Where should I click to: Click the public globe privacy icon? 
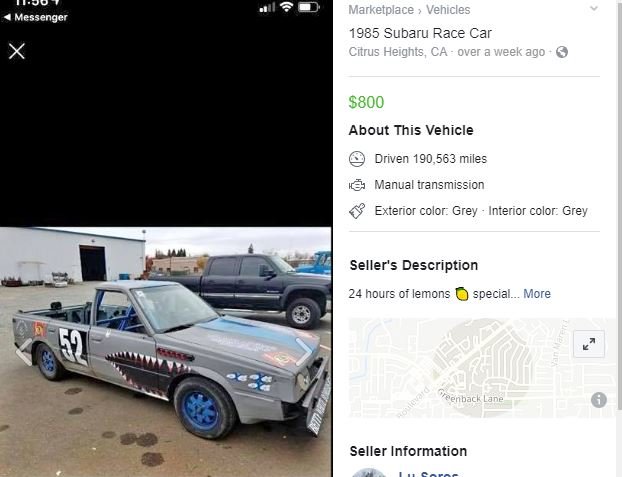click(x=562, y=52)
